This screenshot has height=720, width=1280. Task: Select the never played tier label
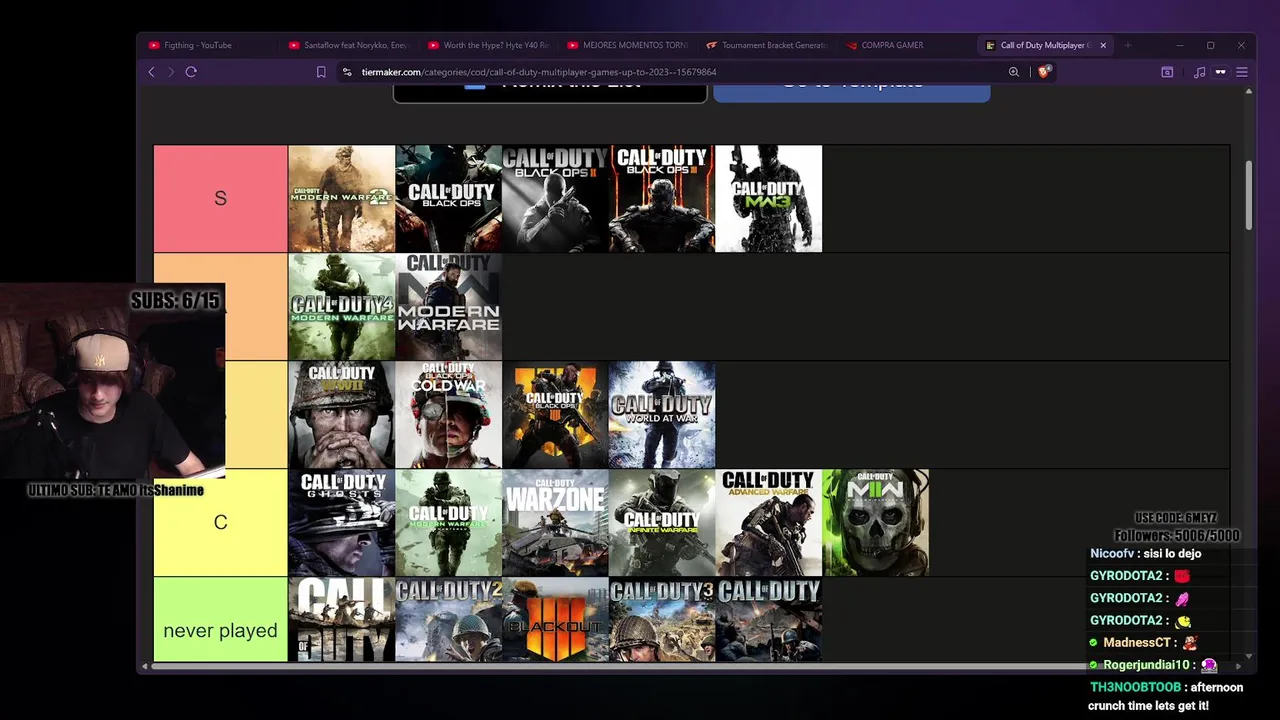[x=220, y=620]
